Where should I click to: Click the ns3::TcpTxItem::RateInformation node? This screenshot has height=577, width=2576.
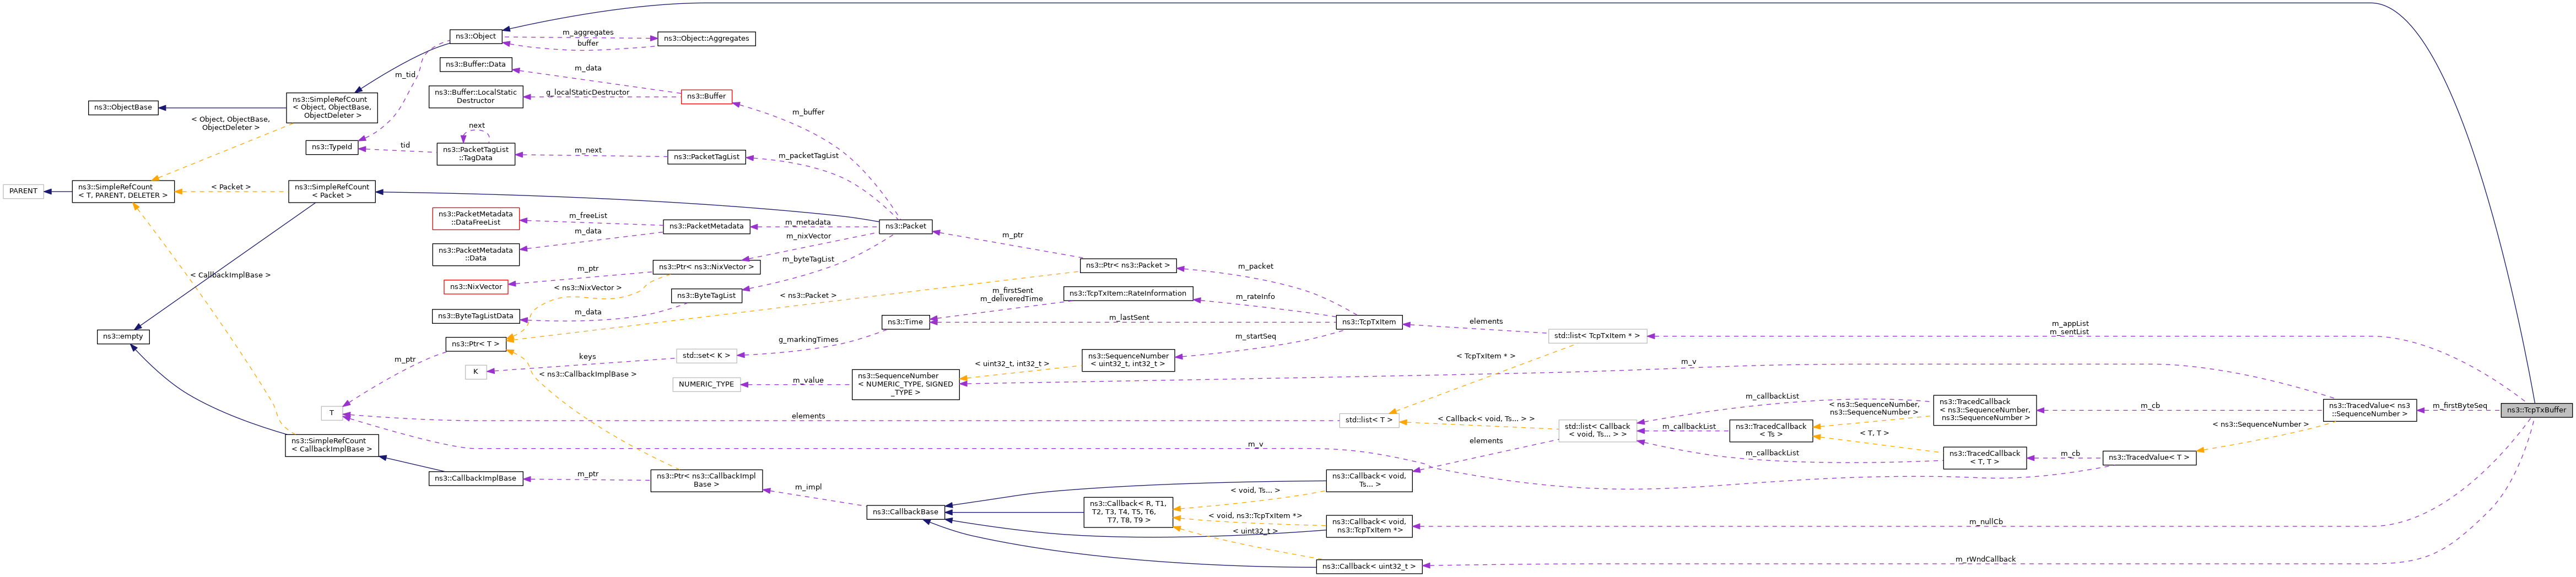[1128, 294]
